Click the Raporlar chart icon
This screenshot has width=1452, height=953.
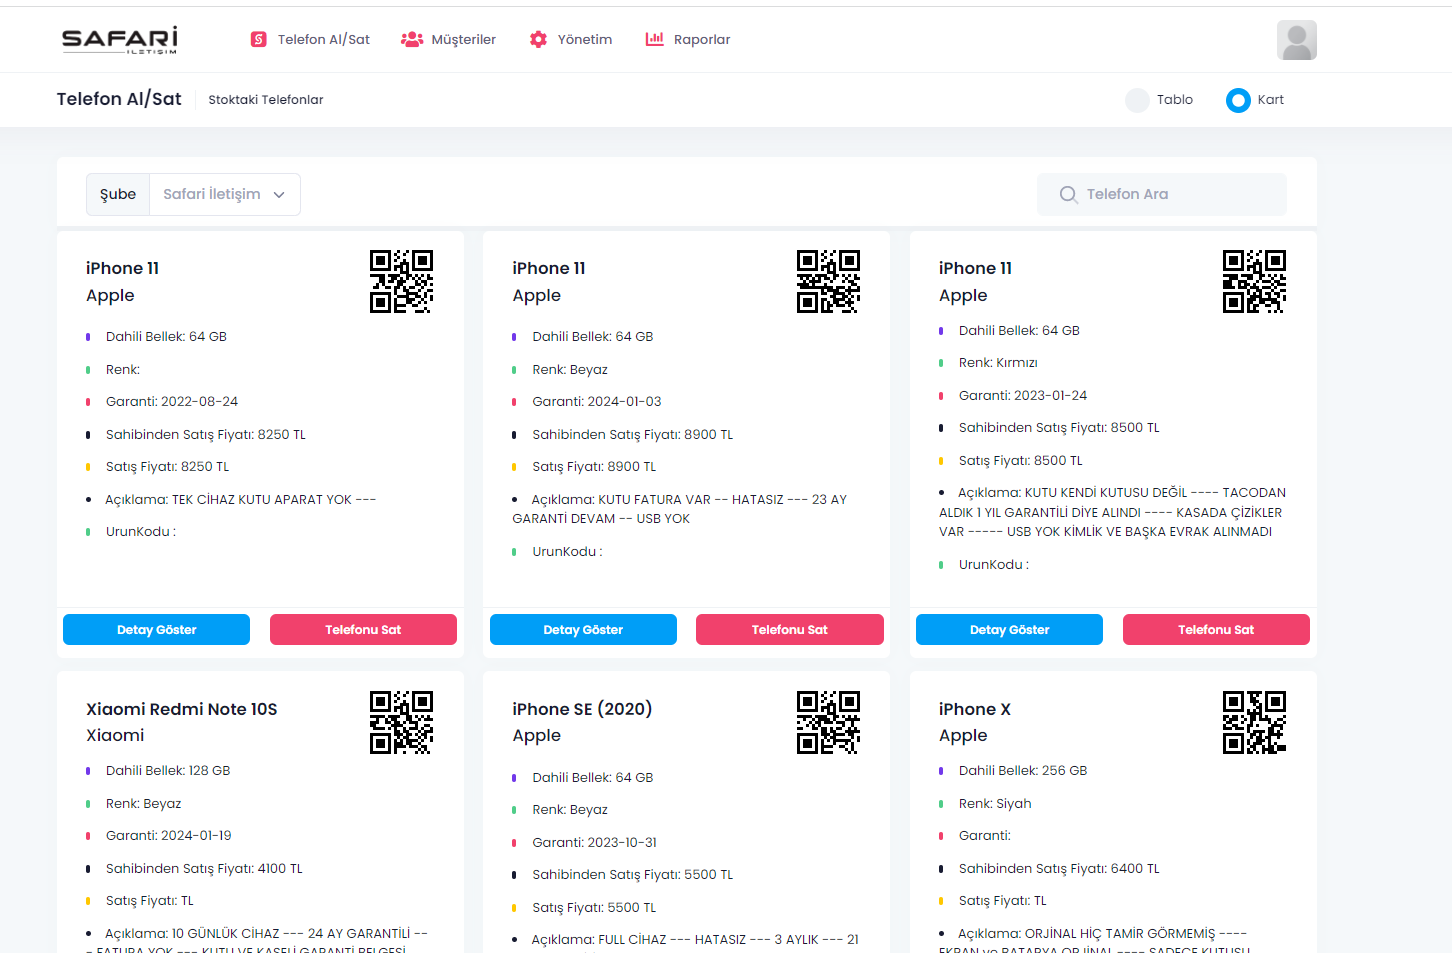click(x=655, y=39)
